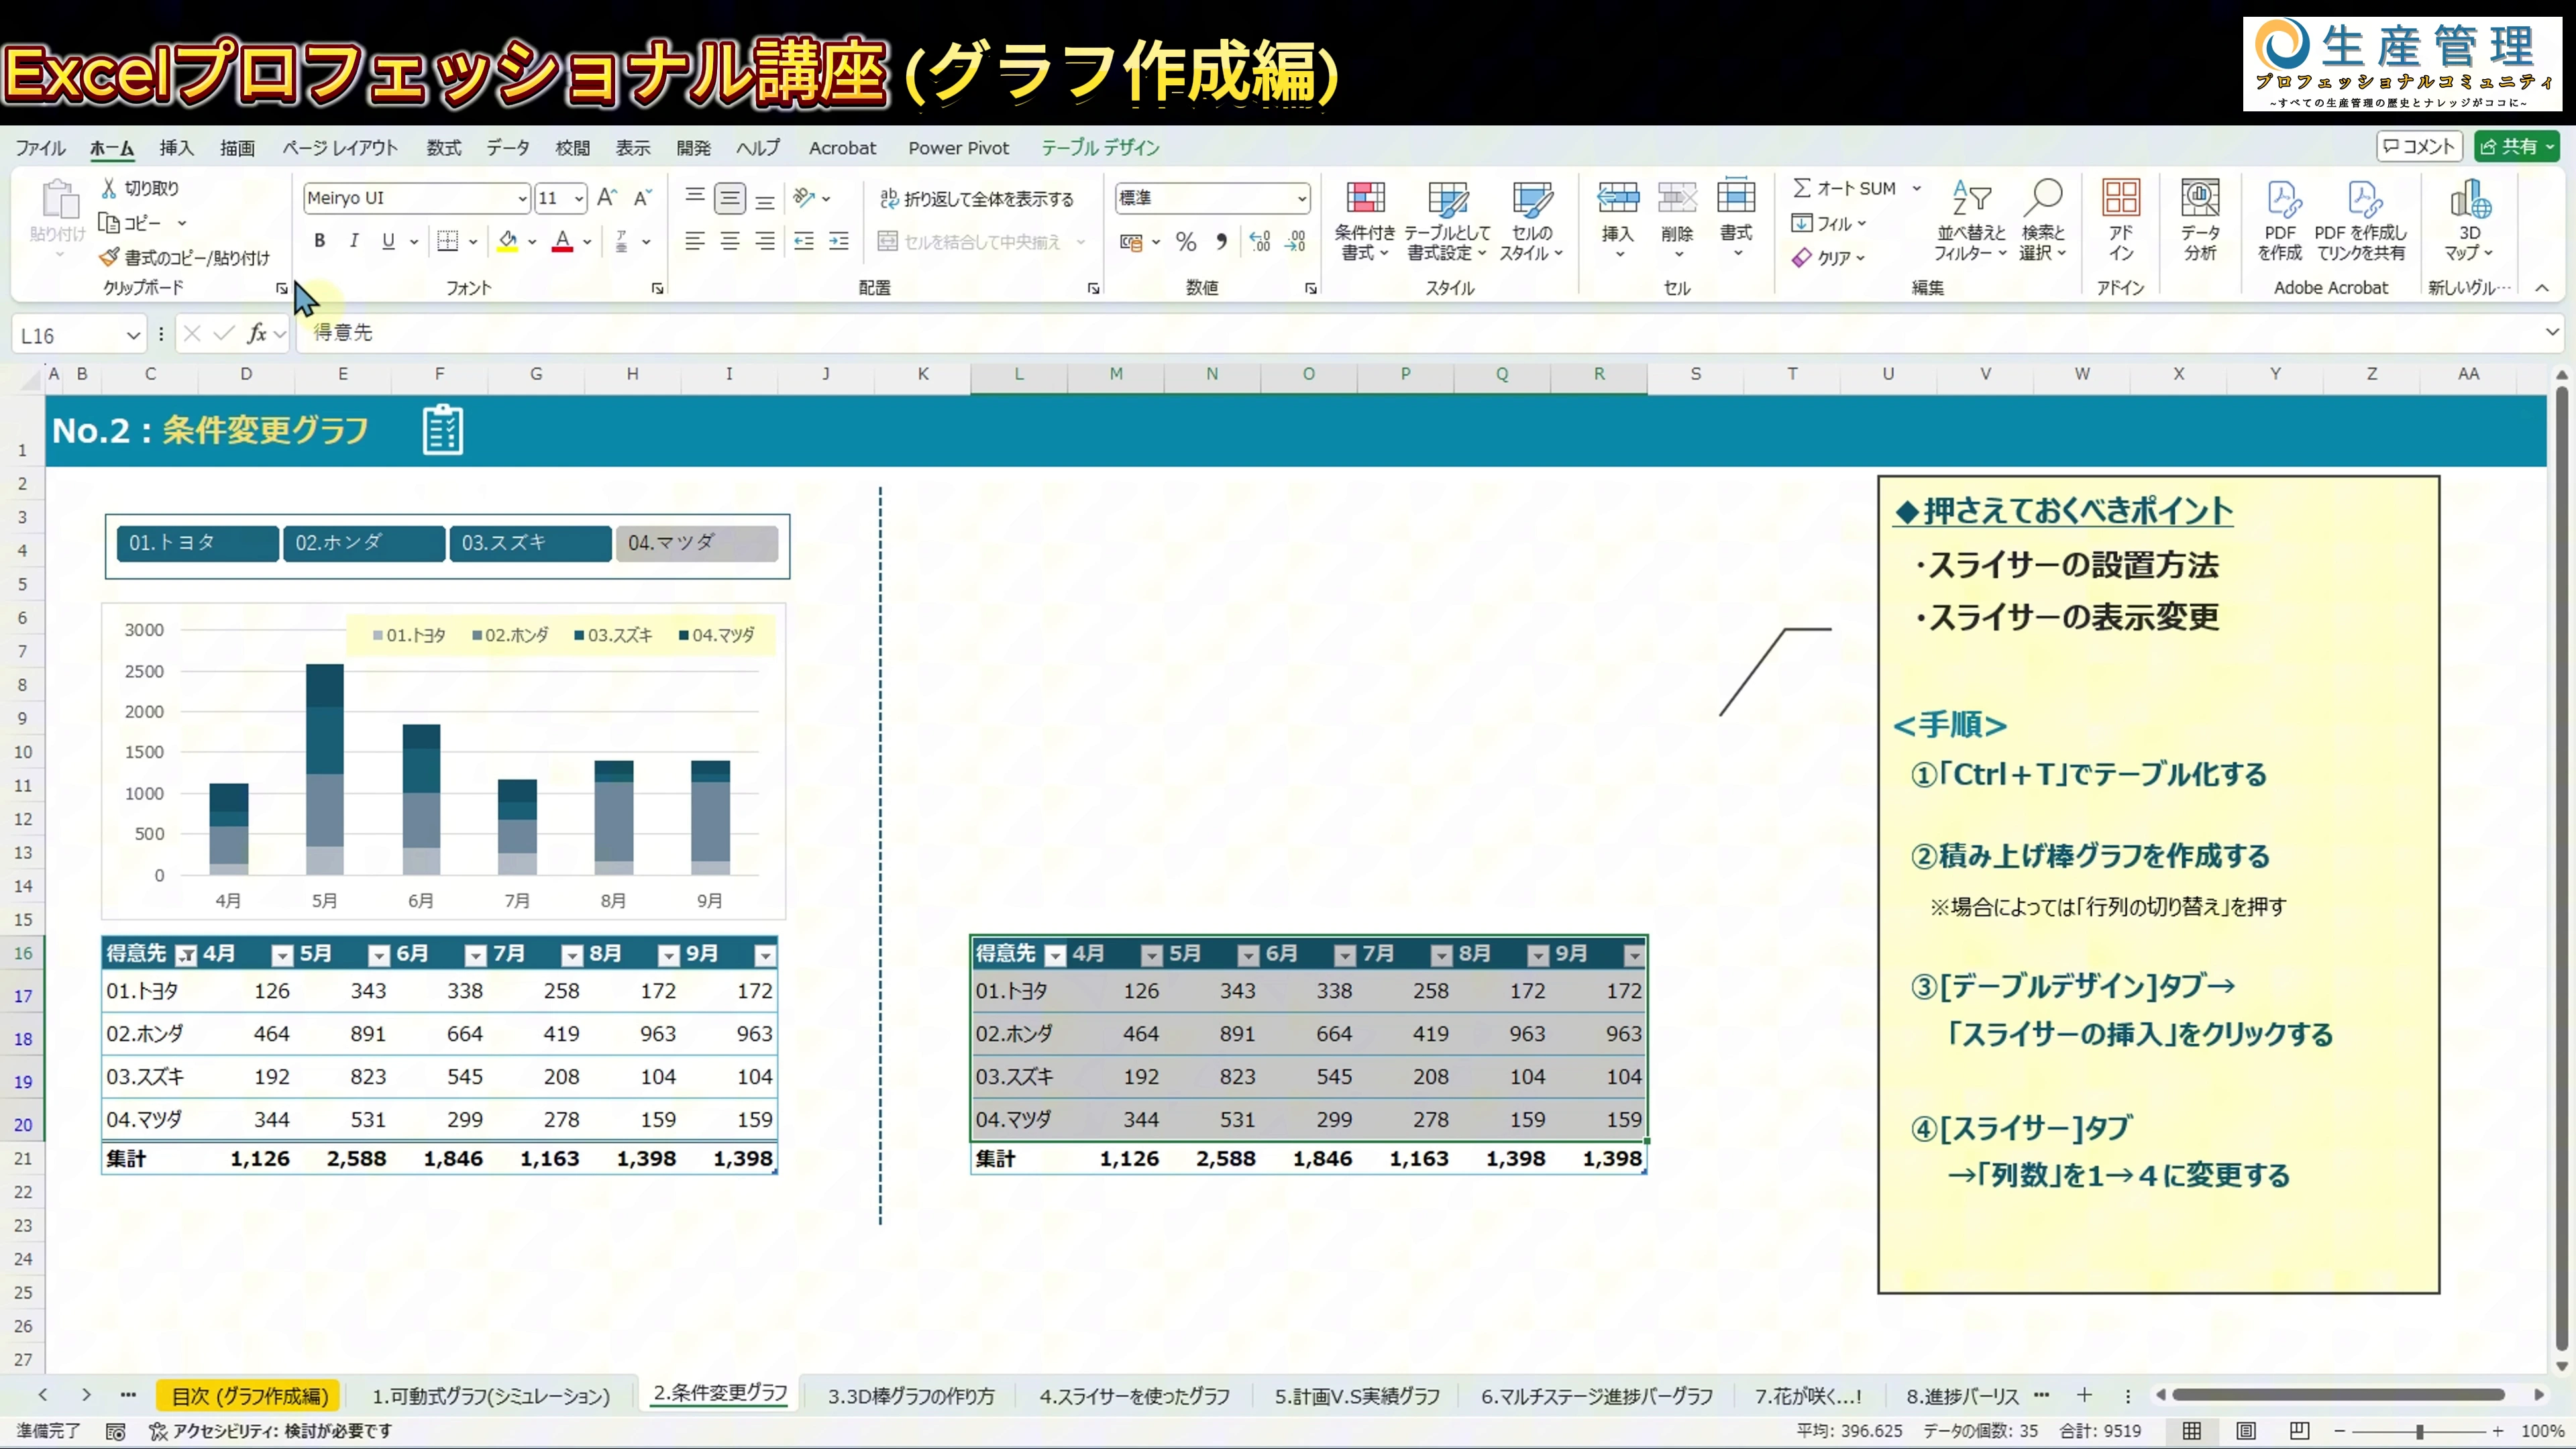Open the font size dropdown

click(578, 198)
